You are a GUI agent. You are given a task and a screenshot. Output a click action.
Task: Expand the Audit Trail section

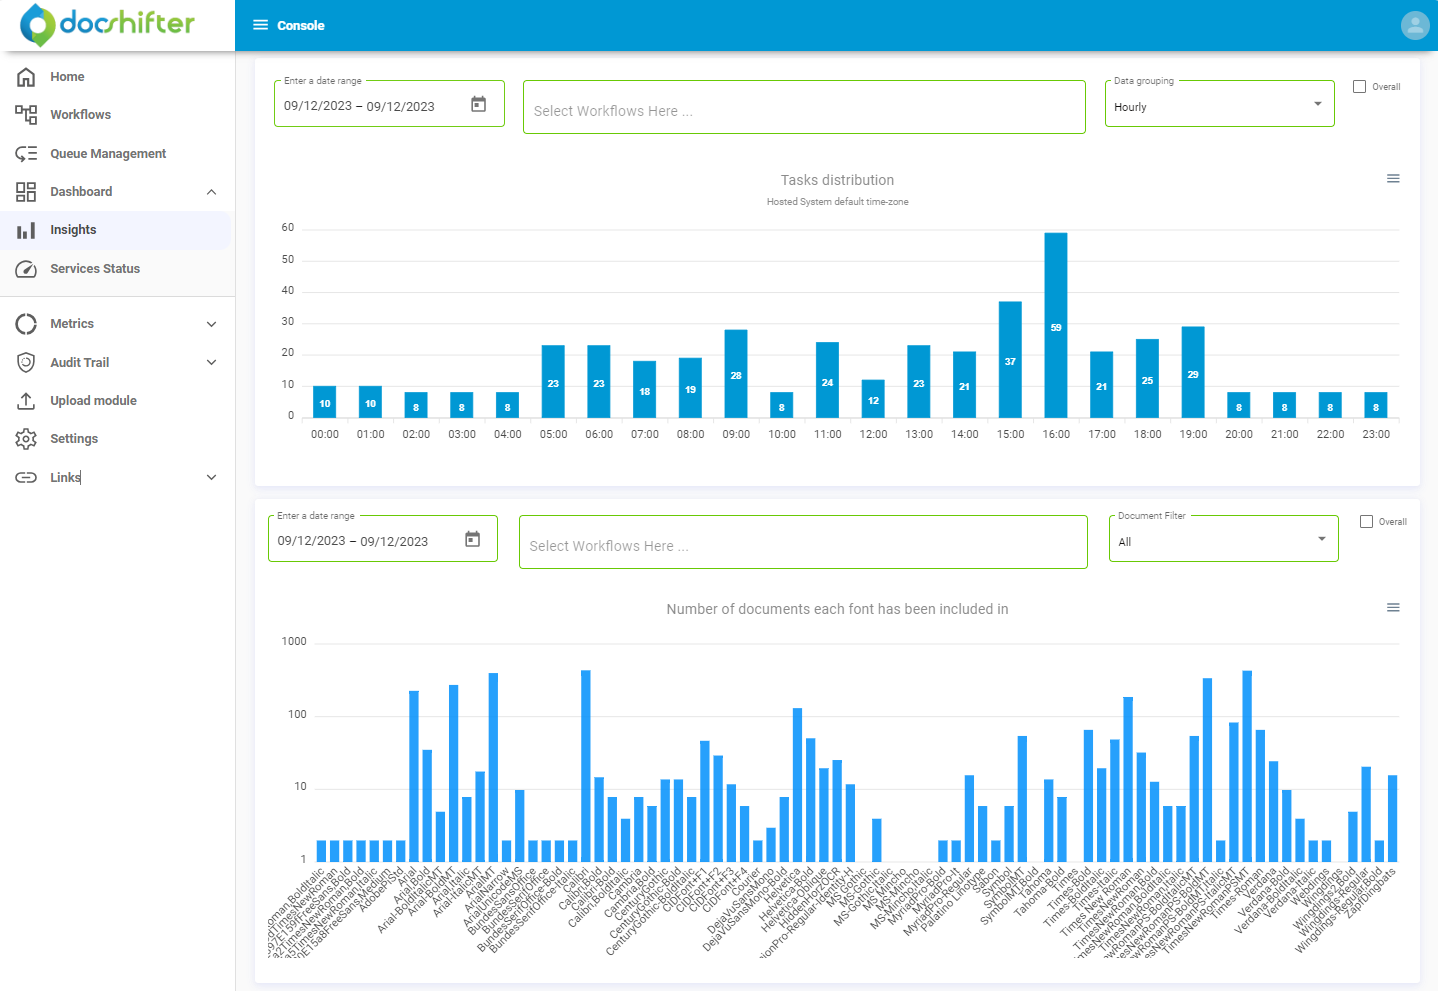coord(211,363)
